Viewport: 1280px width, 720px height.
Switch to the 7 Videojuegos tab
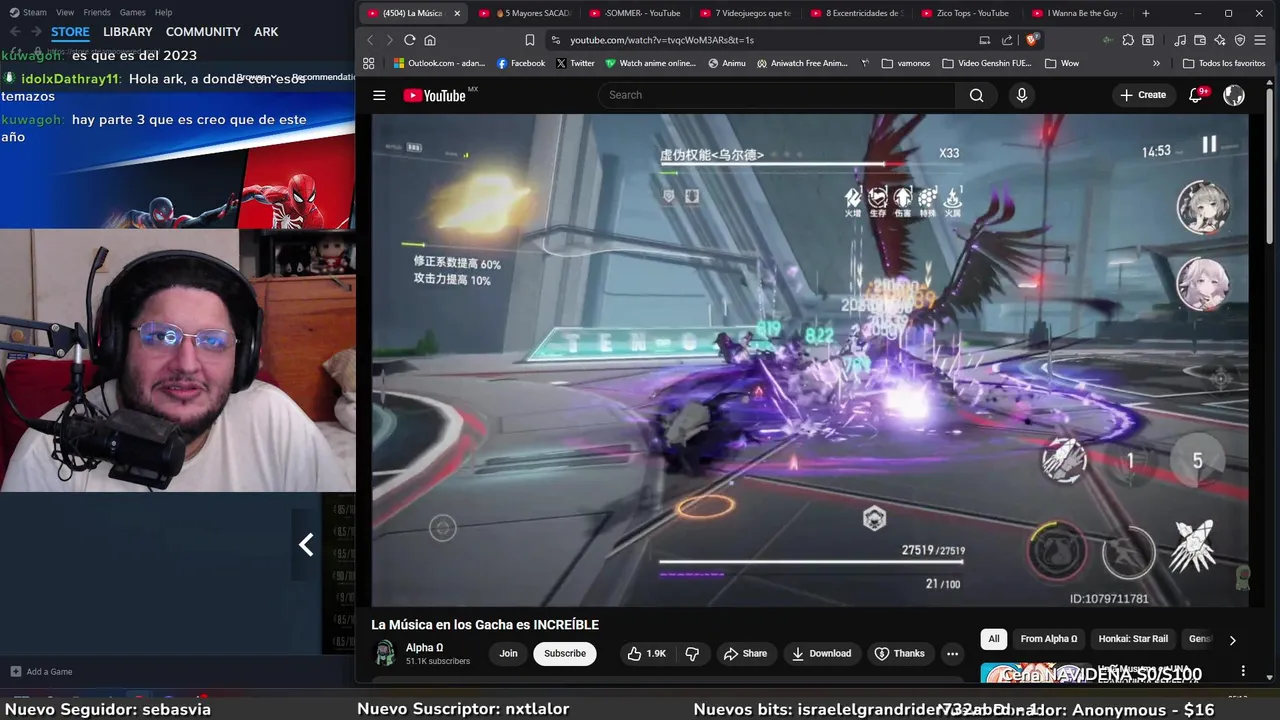point(747,13)
